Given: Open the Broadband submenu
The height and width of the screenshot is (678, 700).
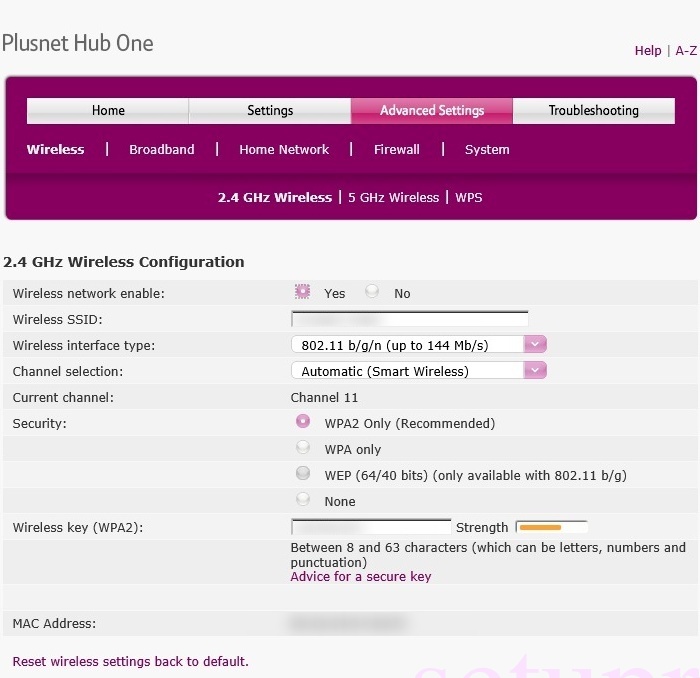Looking at the screenshot, I should pyautogui.click(x=162, y=149).
